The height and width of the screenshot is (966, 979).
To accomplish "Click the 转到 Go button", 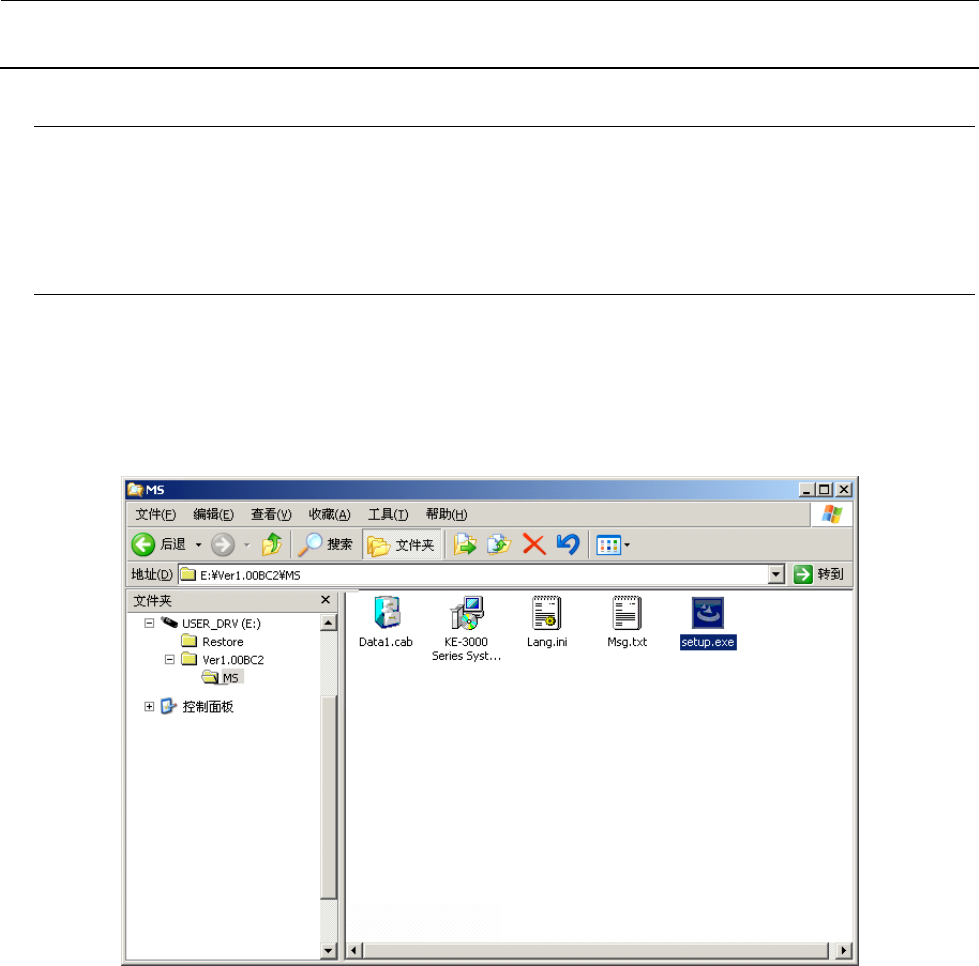I will point(819,574).
